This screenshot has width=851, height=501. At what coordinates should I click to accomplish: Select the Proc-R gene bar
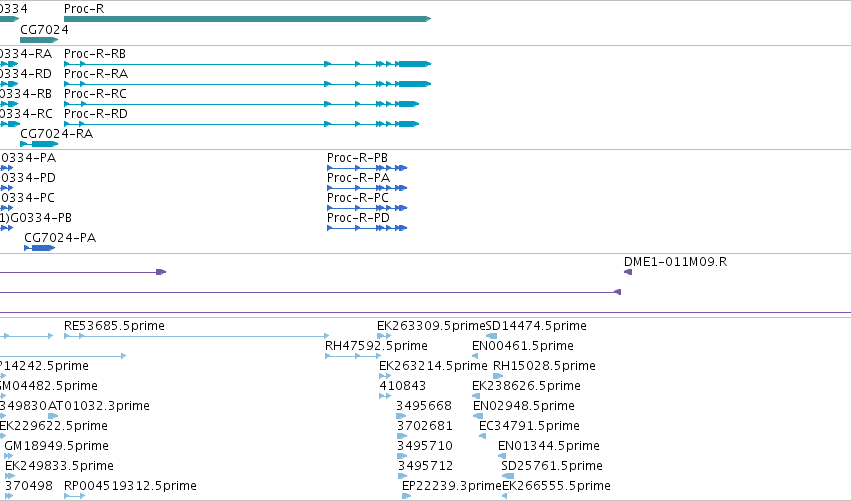(247, 19)
